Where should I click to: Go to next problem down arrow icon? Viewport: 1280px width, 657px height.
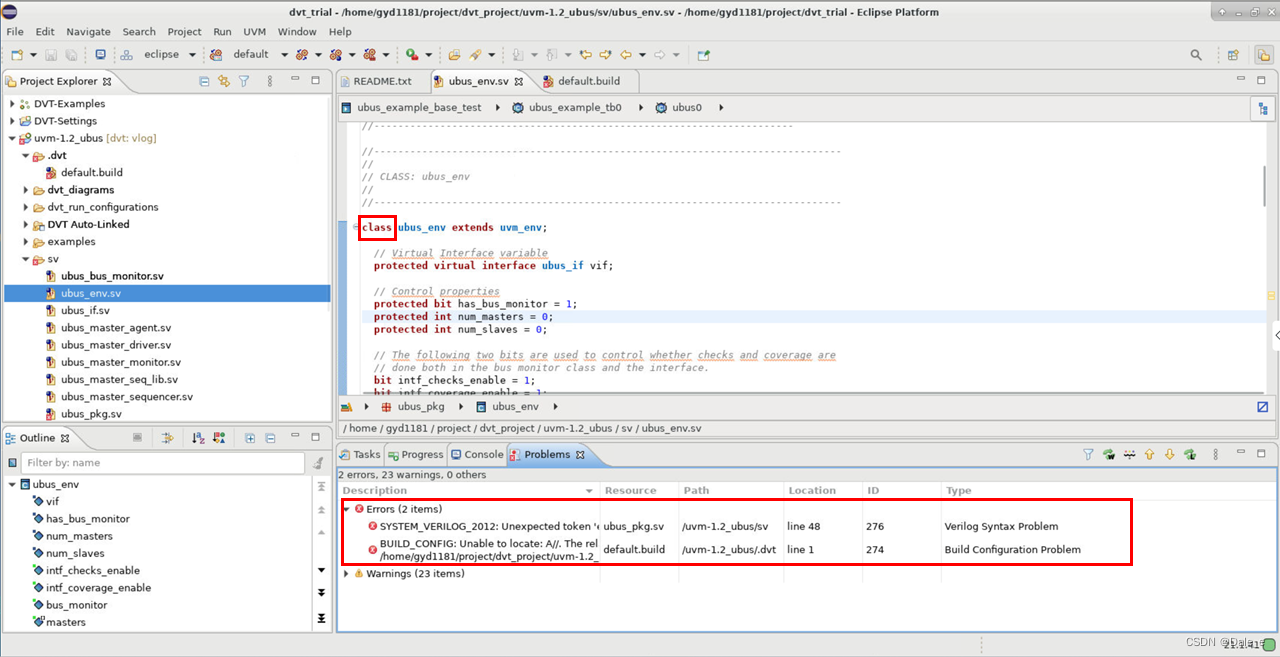click(1169, 454)
